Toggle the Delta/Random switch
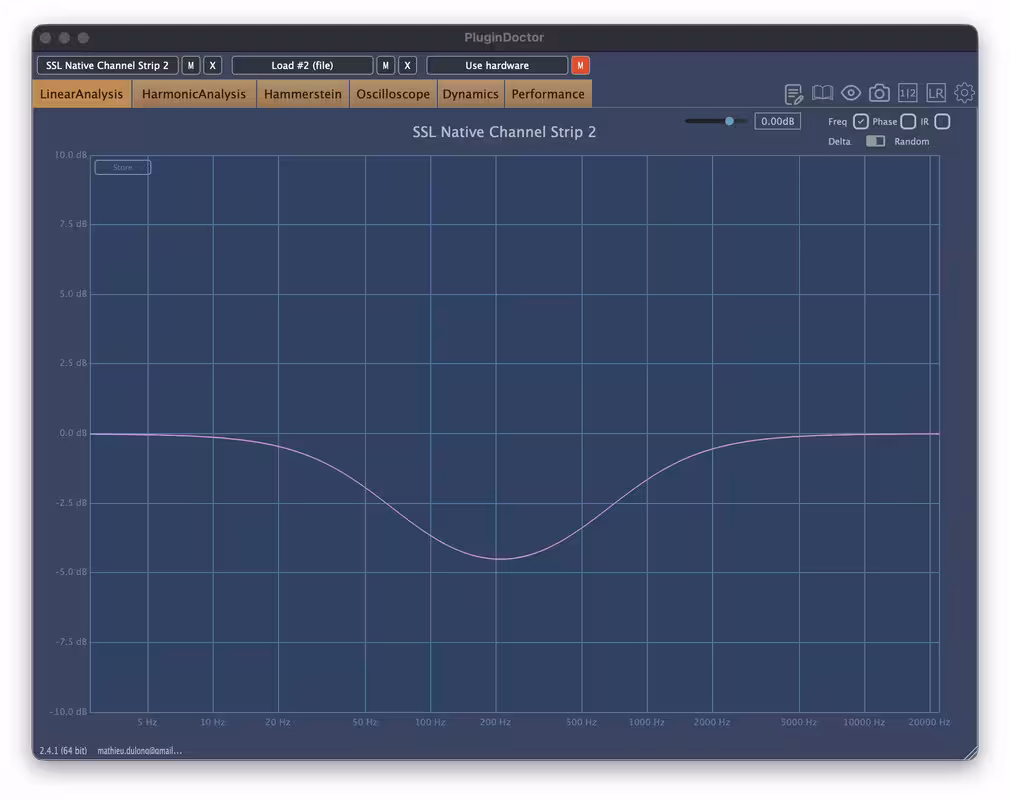The height and width of the screenshot is (800, 1010). 875,141
